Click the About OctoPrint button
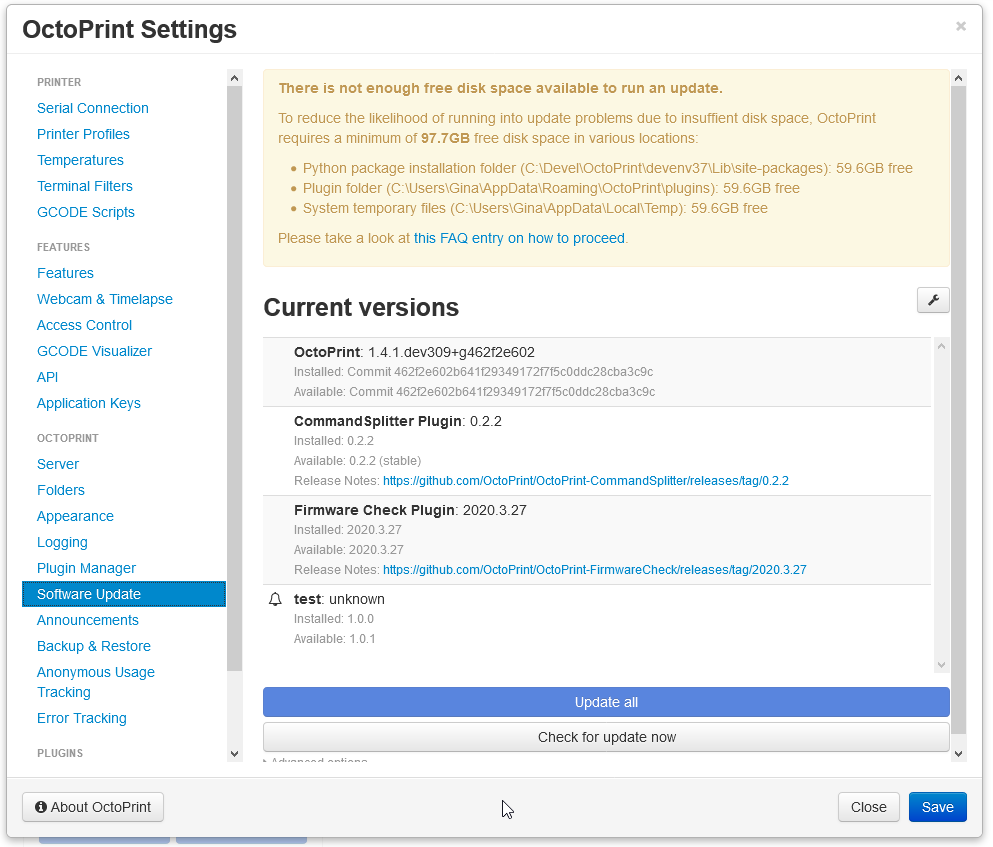 click(92, 807)
